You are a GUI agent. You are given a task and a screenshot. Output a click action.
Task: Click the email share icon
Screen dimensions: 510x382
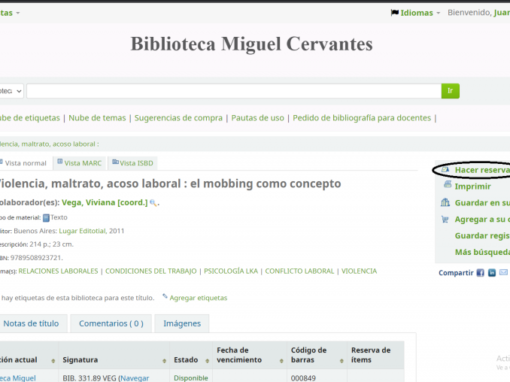click(503, 272)
